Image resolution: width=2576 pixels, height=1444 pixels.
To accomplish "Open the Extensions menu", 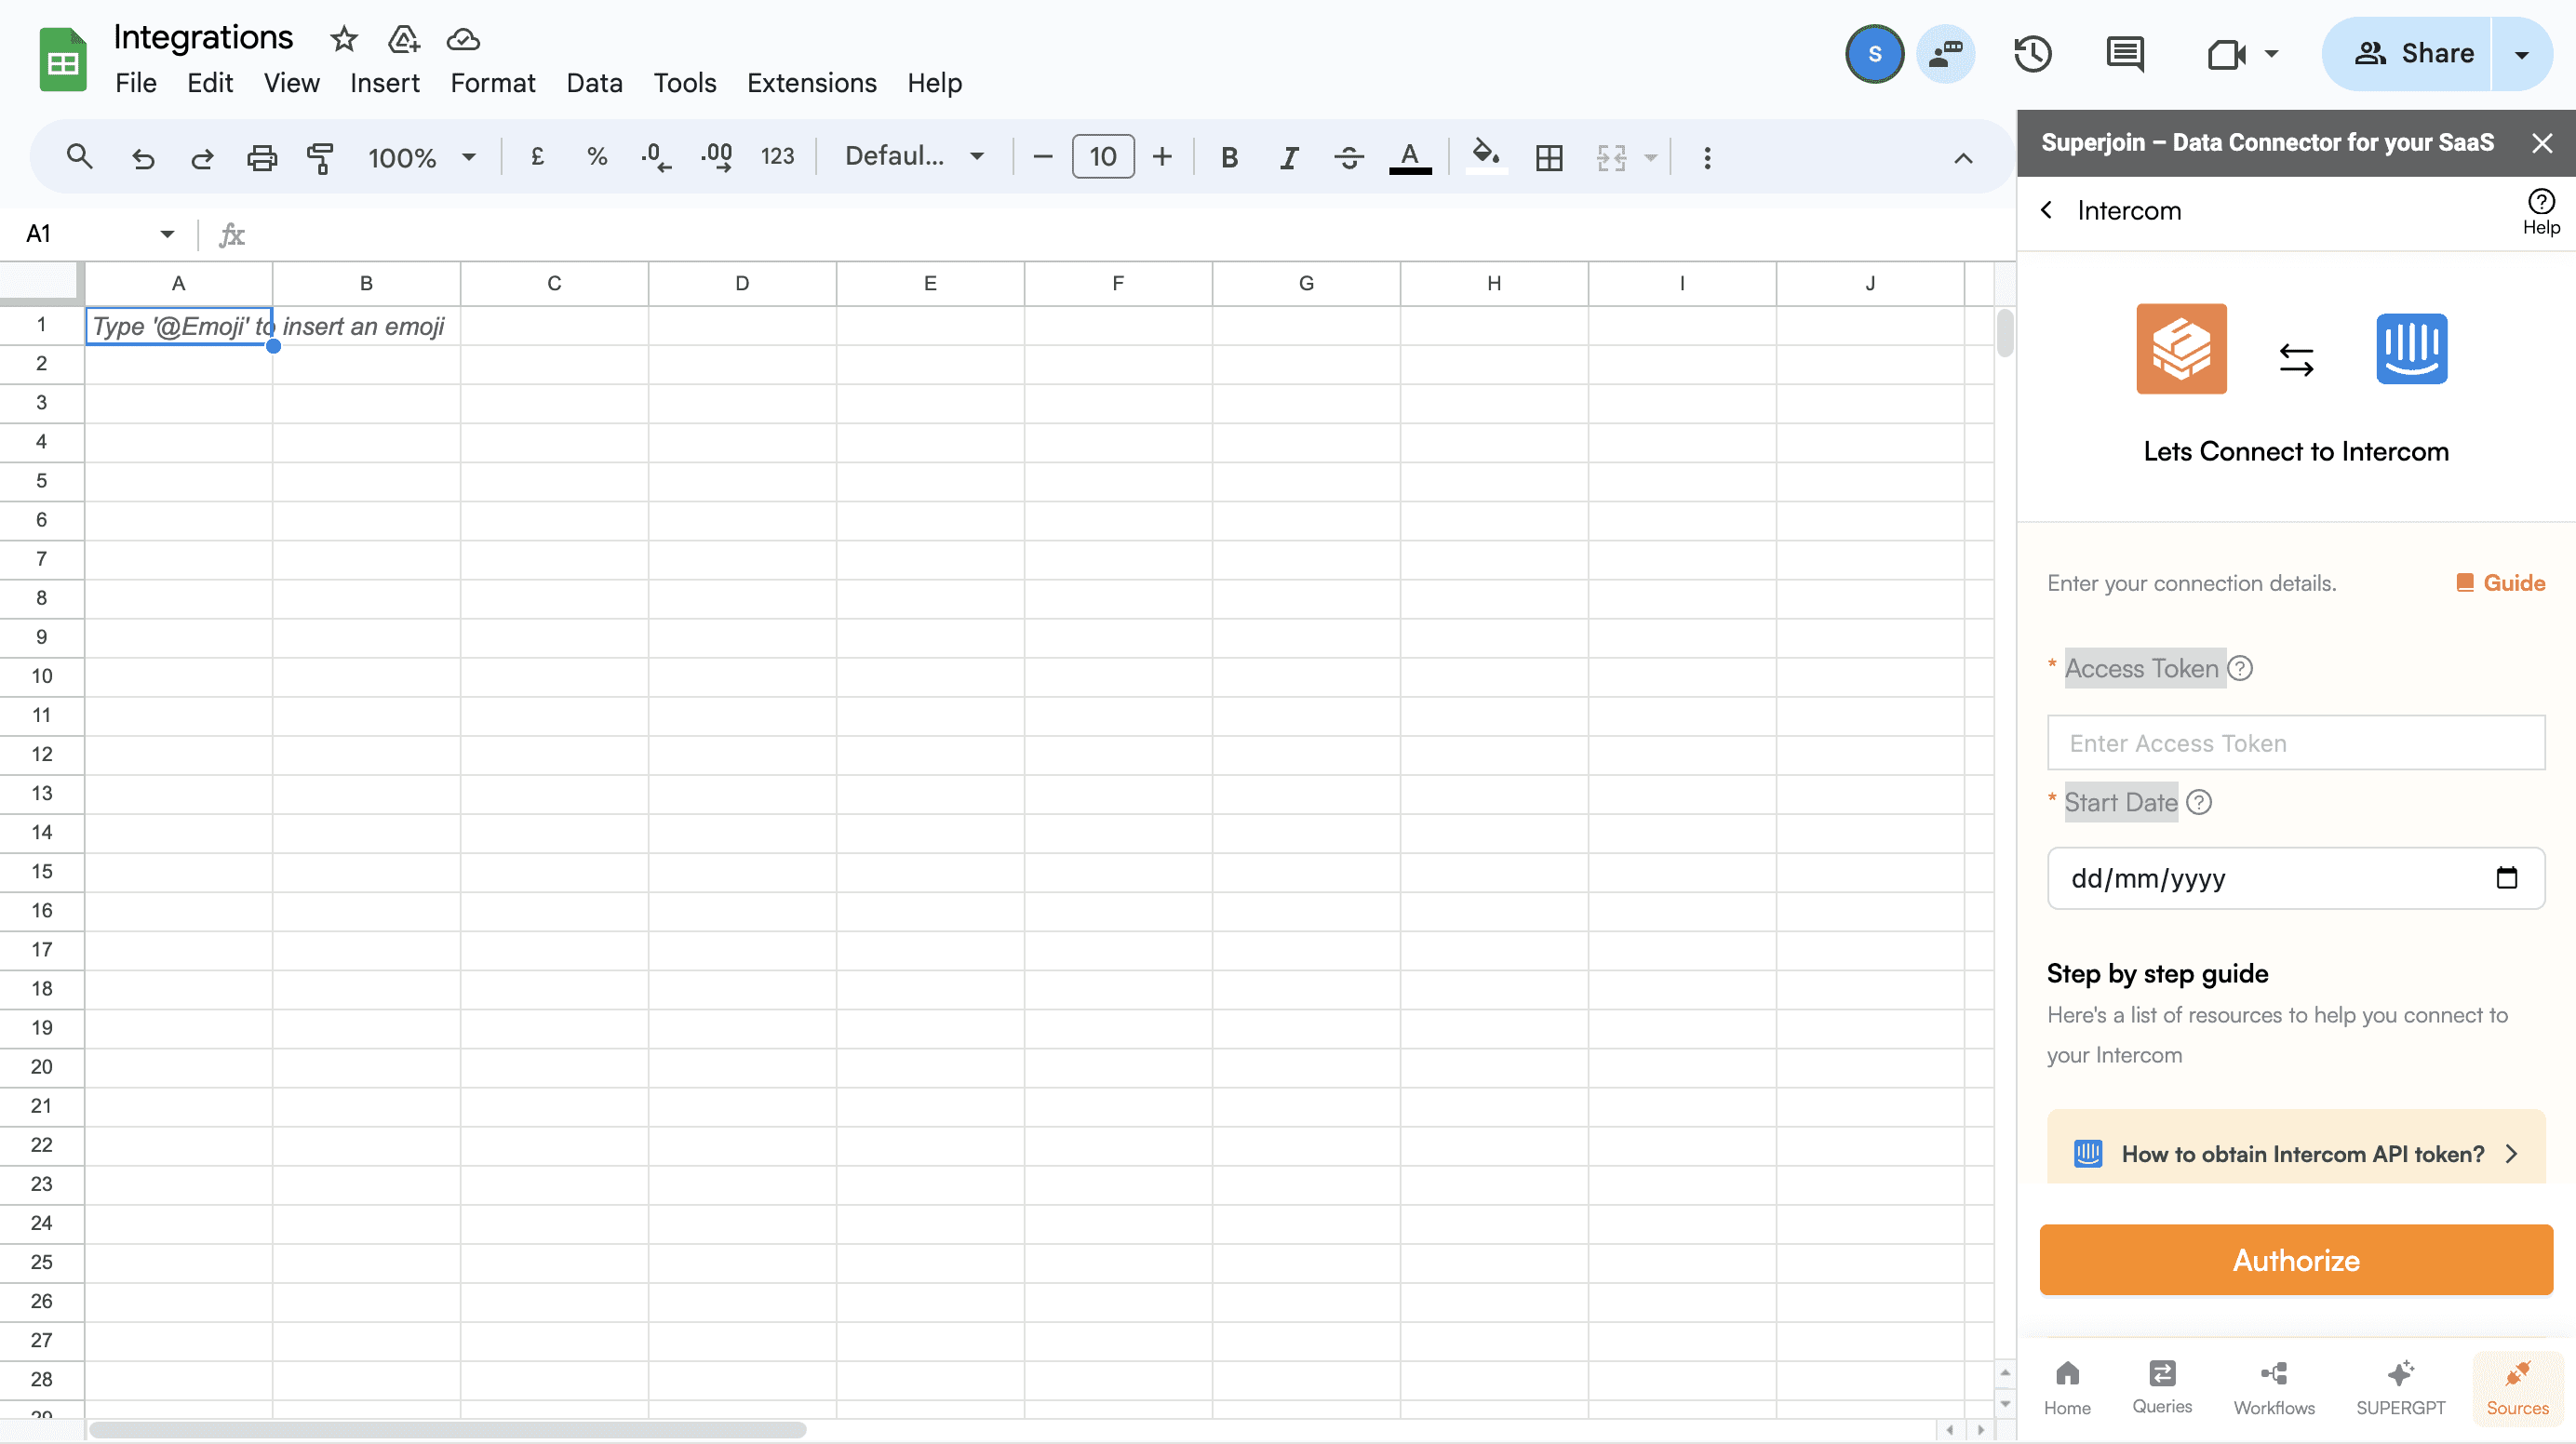I will [x=811, y=83].
